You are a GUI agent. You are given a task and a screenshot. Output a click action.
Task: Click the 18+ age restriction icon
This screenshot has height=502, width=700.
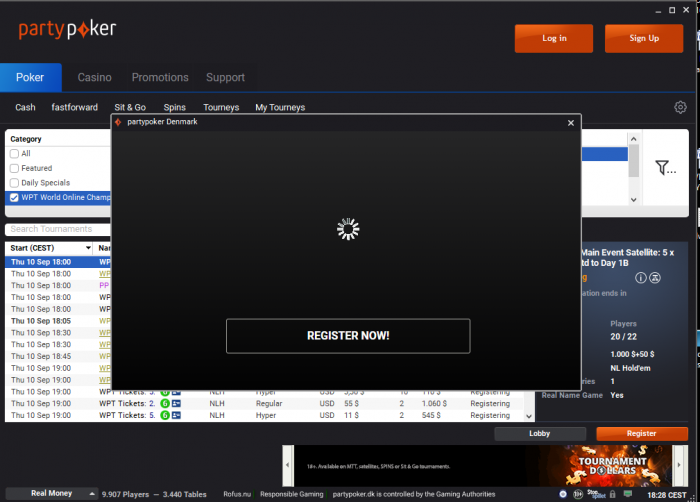pos(578,494)
